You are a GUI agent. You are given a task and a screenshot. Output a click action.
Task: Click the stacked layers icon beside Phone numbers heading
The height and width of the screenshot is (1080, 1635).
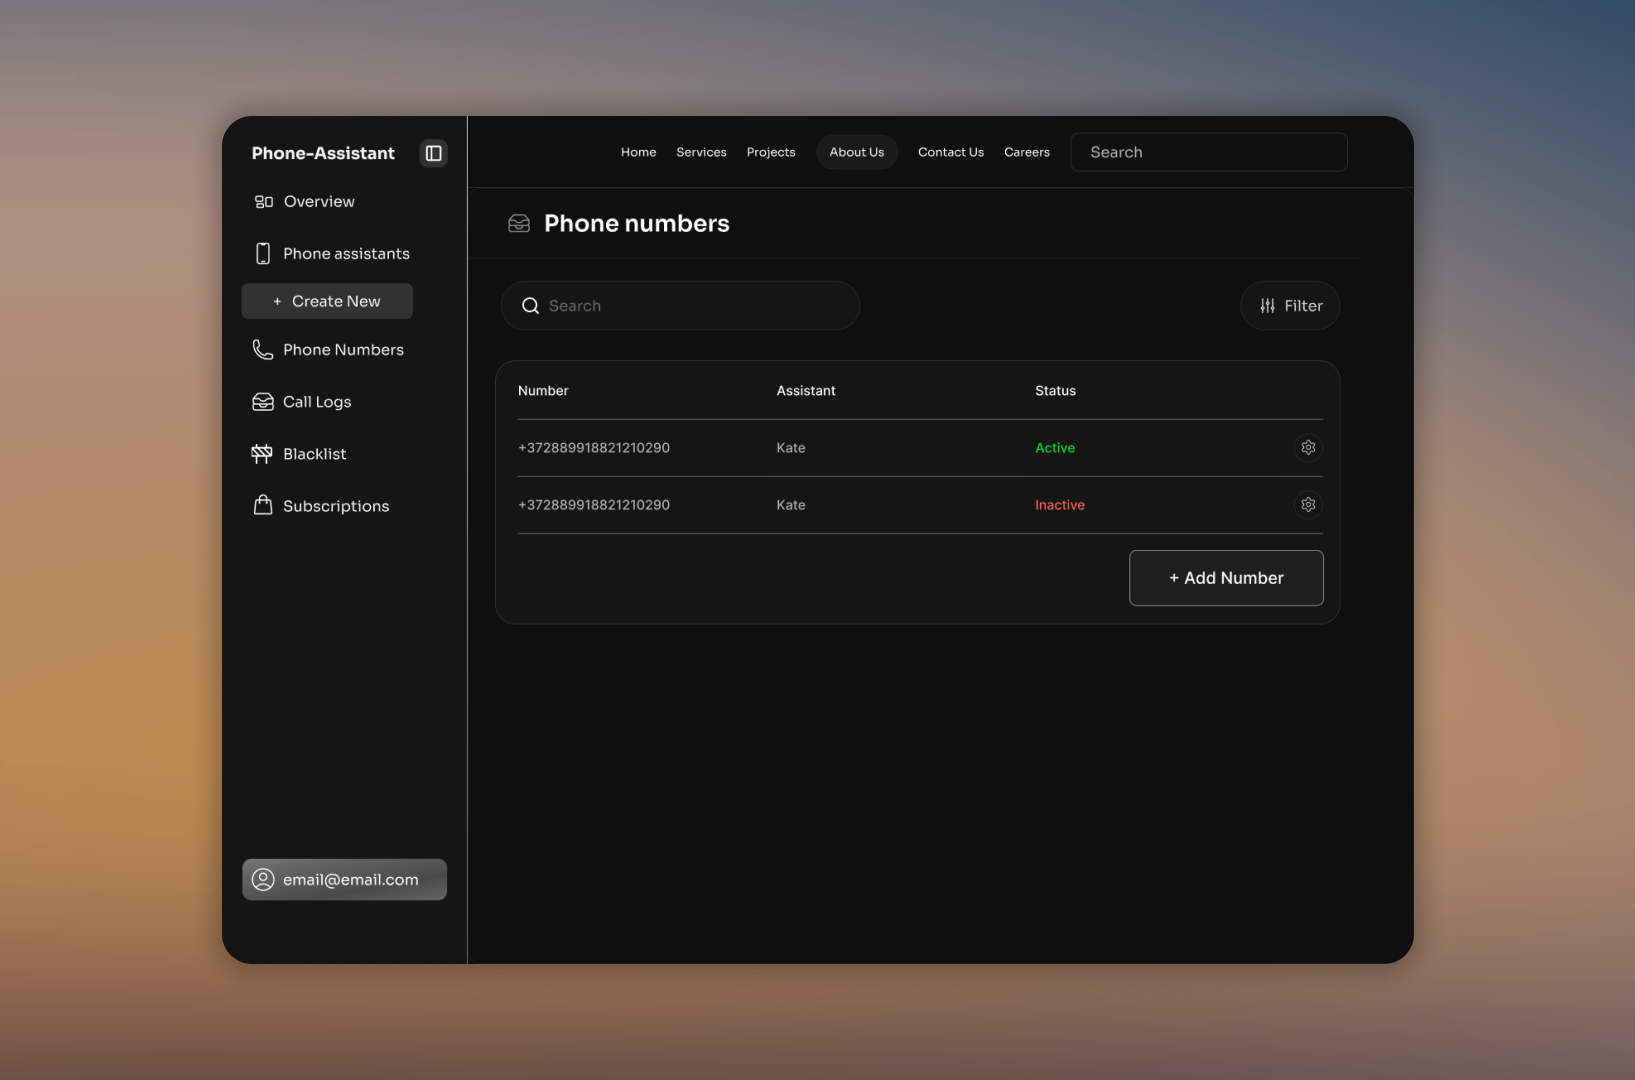click(519, 223)
